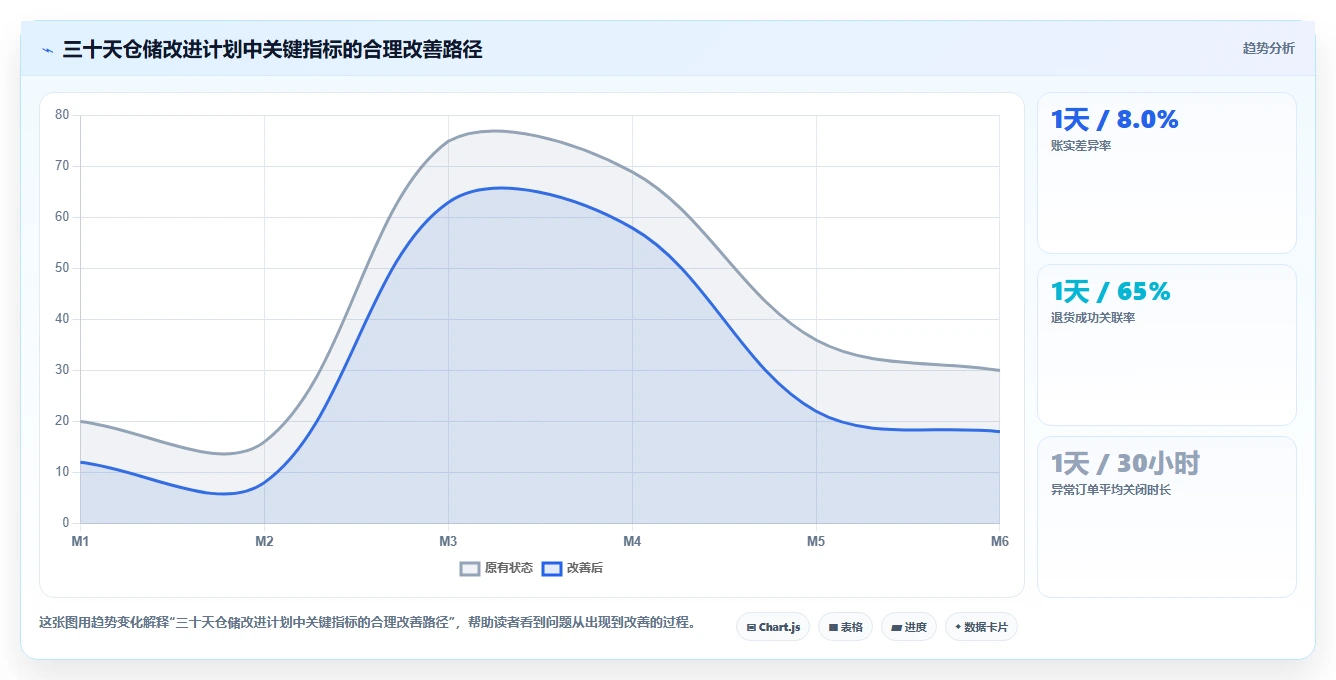Select the 退货成功关联率 metric card
Viewport: 1336px width, 680px height.
point(1167,345)
